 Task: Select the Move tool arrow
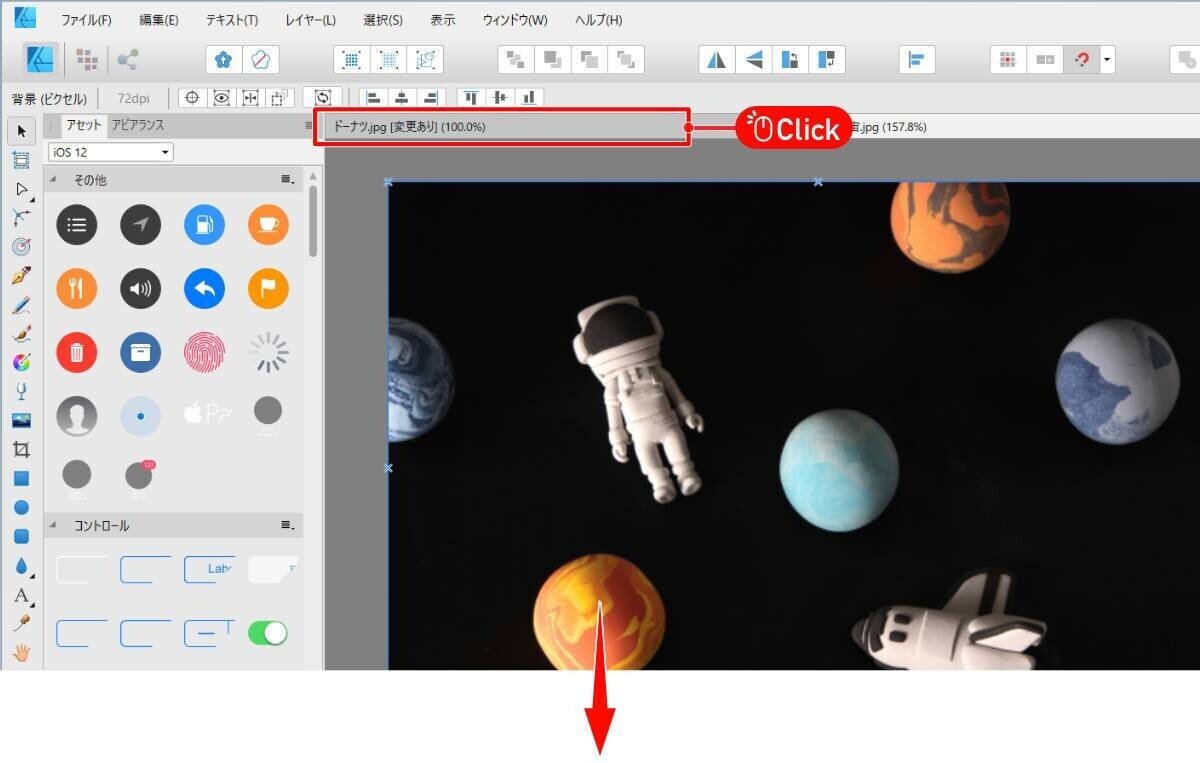click(x=21, y=131)
